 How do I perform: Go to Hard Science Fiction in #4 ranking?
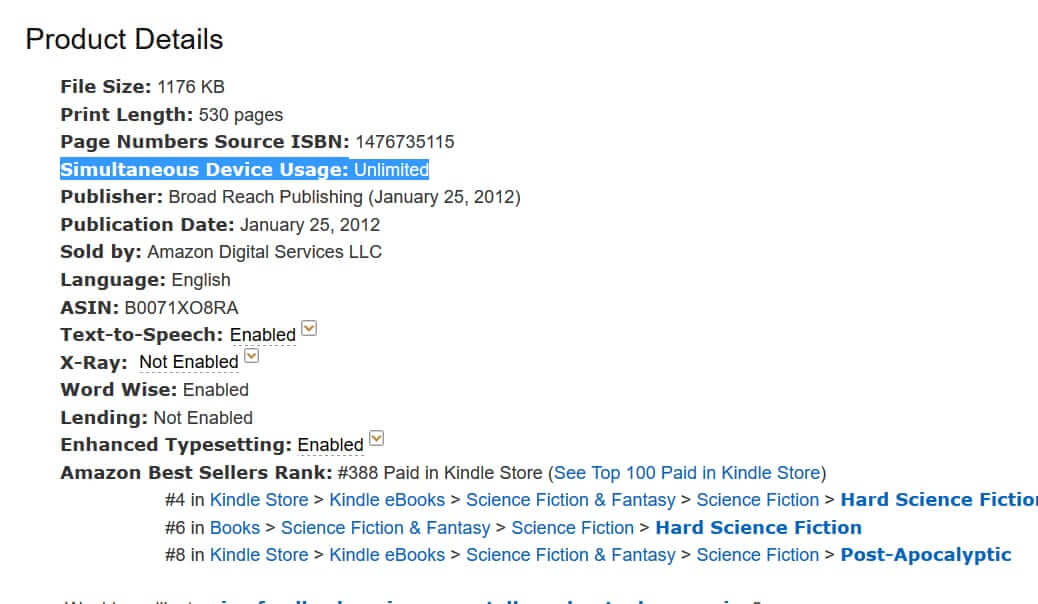tap(939, 500)
